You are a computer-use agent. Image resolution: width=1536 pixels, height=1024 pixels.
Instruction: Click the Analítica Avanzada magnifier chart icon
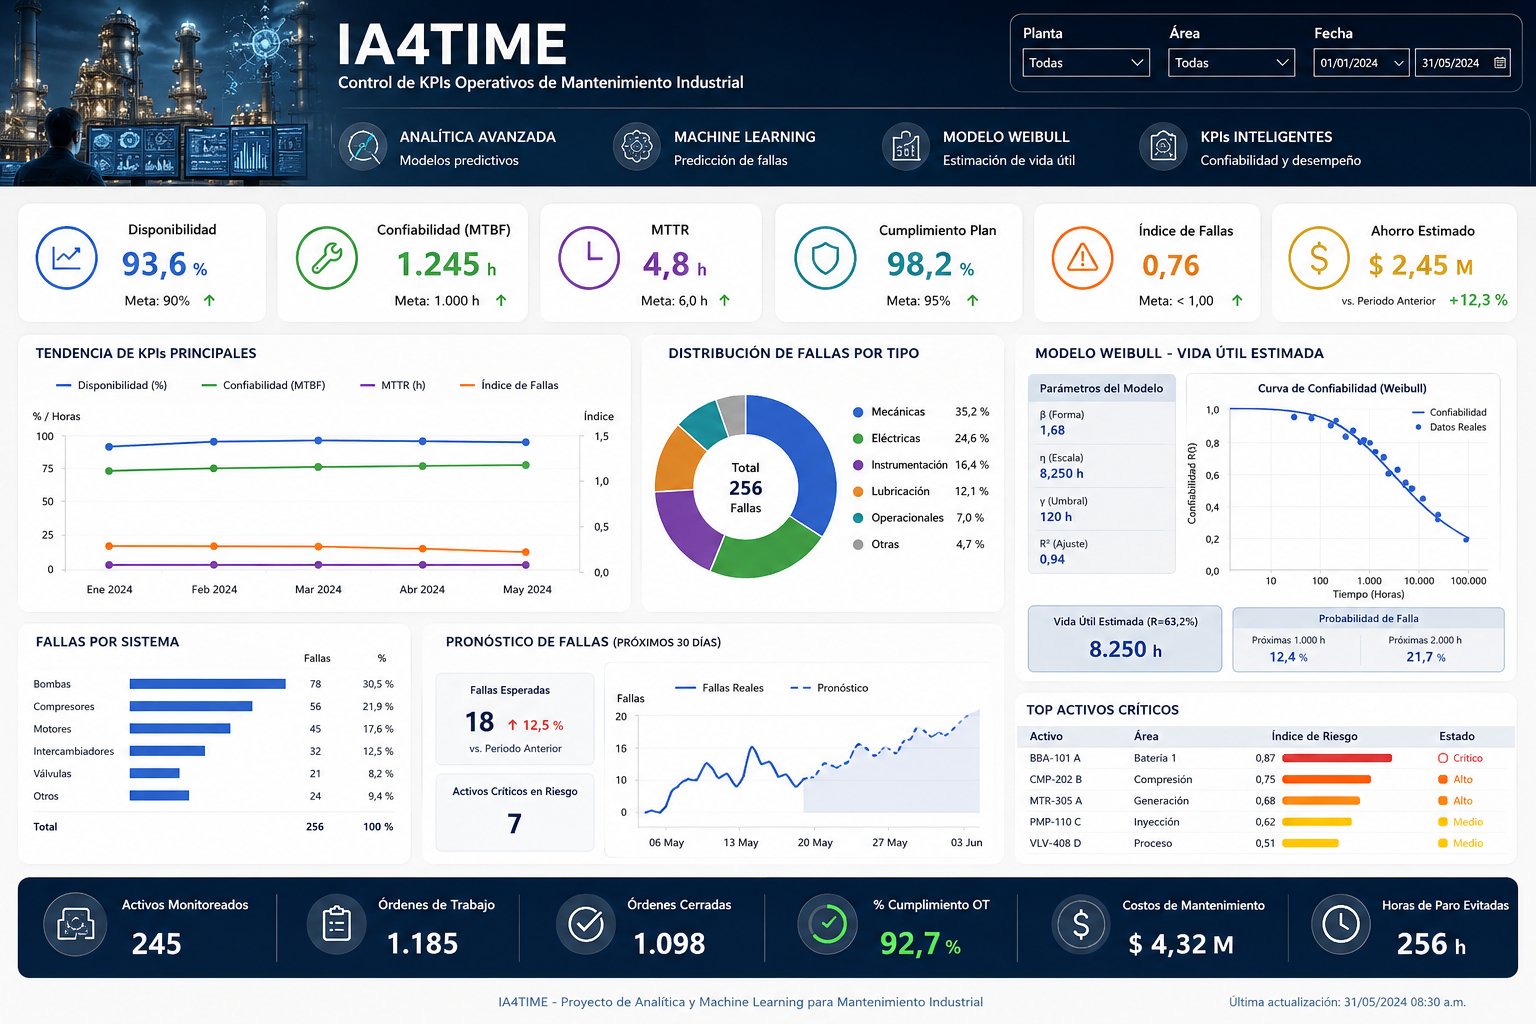pyautogui.click(x=362, y=147)
